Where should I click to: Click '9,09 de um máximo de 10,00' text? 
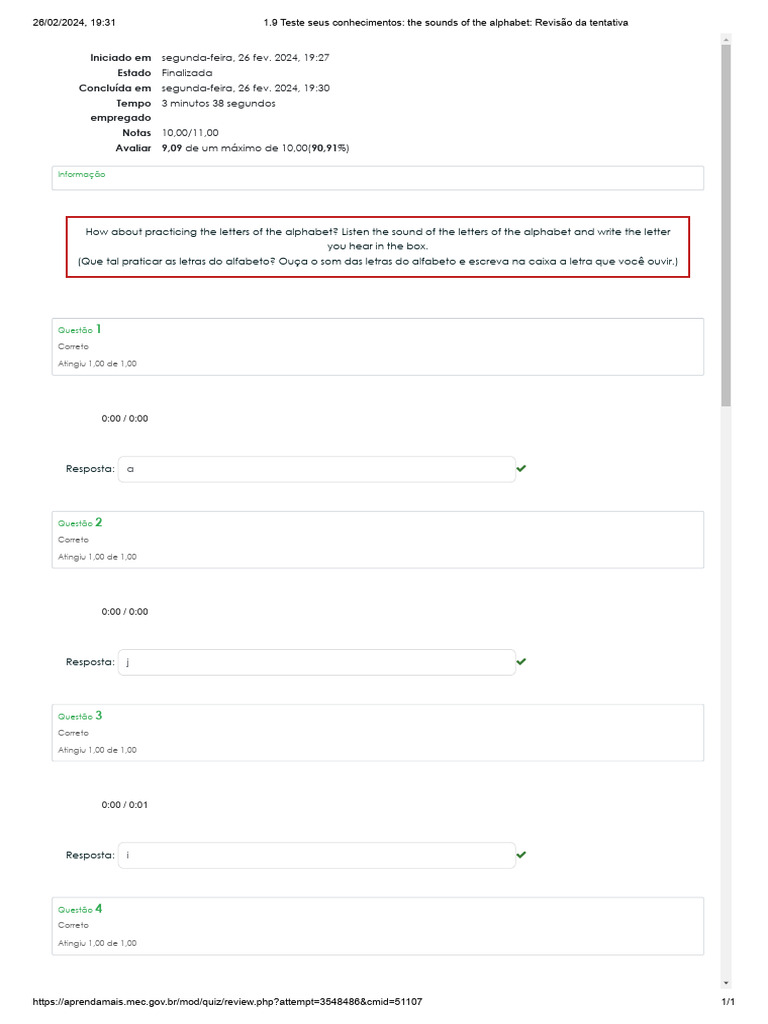coord(234,148)
